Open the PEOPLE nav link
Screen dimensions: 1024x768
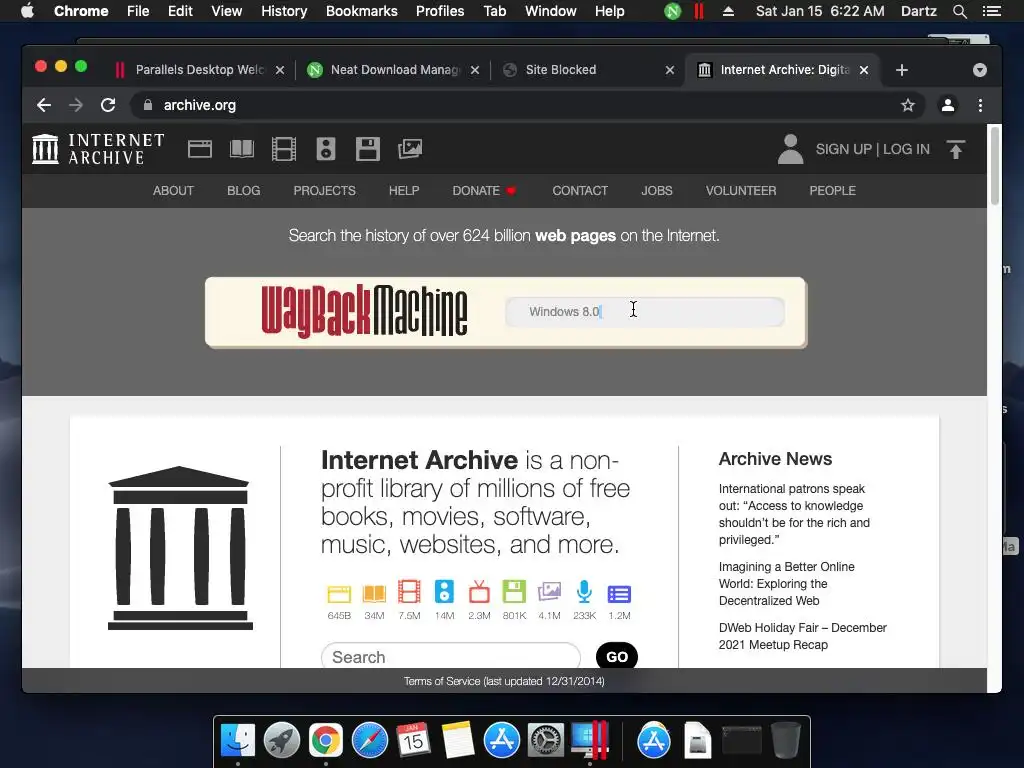point(832,191)
